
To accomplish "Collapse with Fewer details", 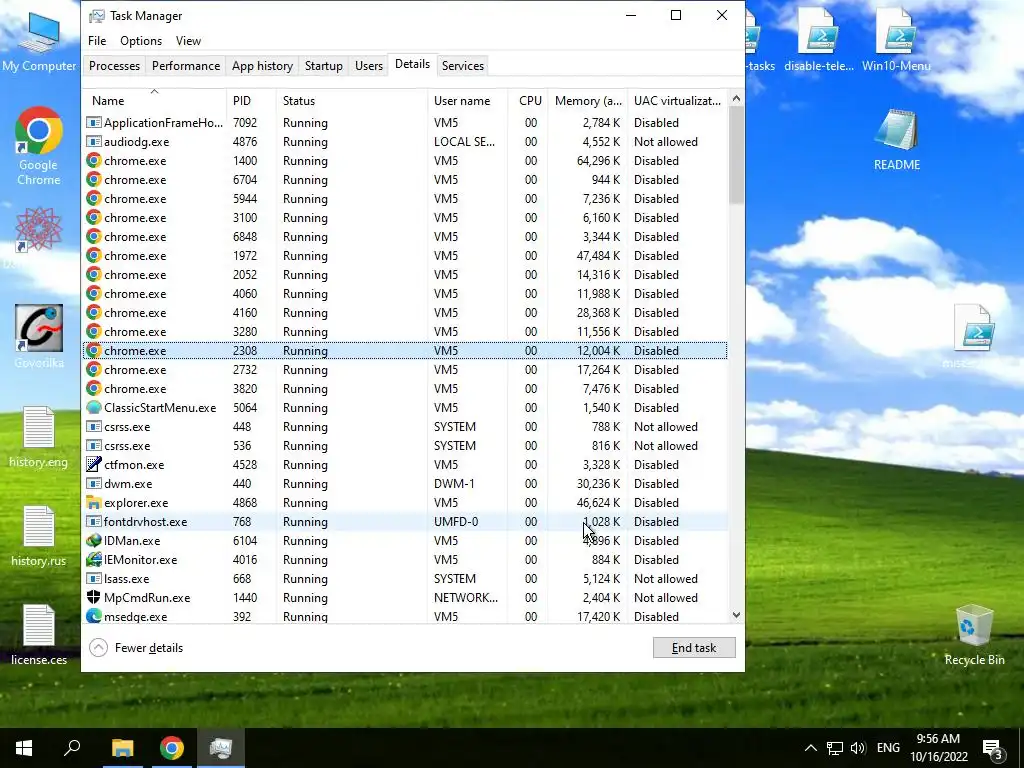I will pos(136,648).
